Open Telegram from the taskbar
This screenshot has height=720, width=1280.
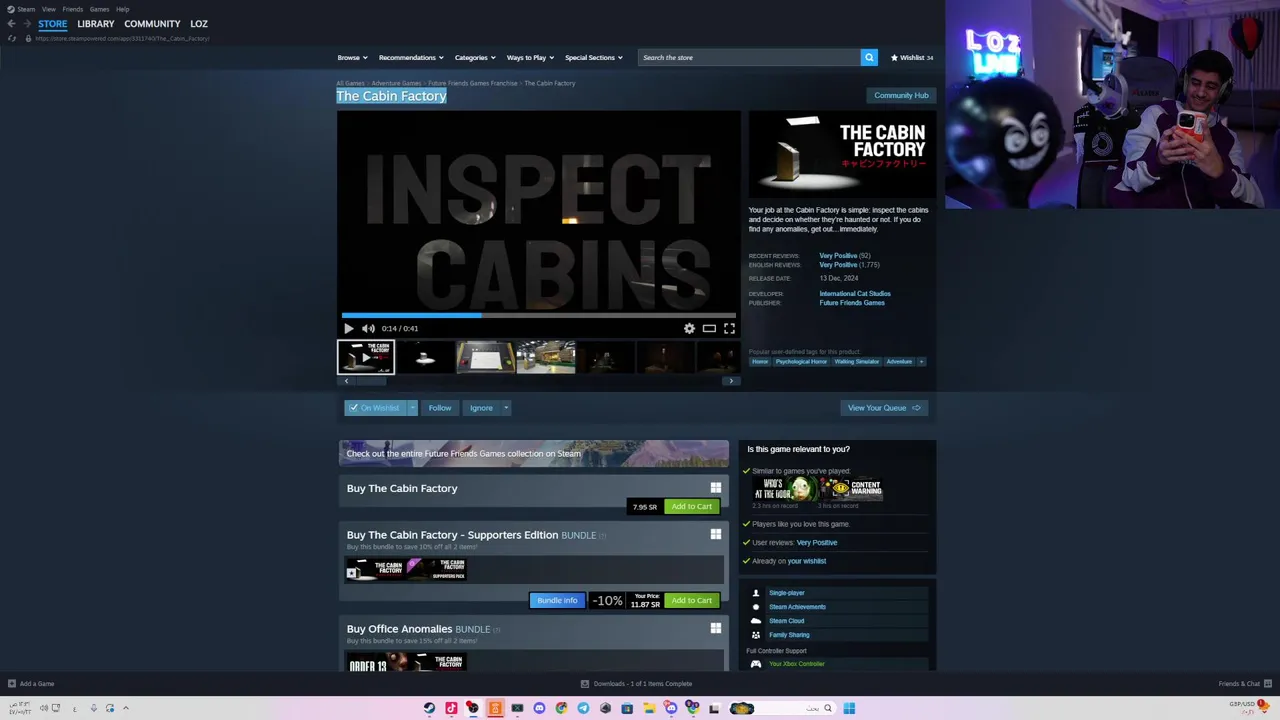click(583, 708)
